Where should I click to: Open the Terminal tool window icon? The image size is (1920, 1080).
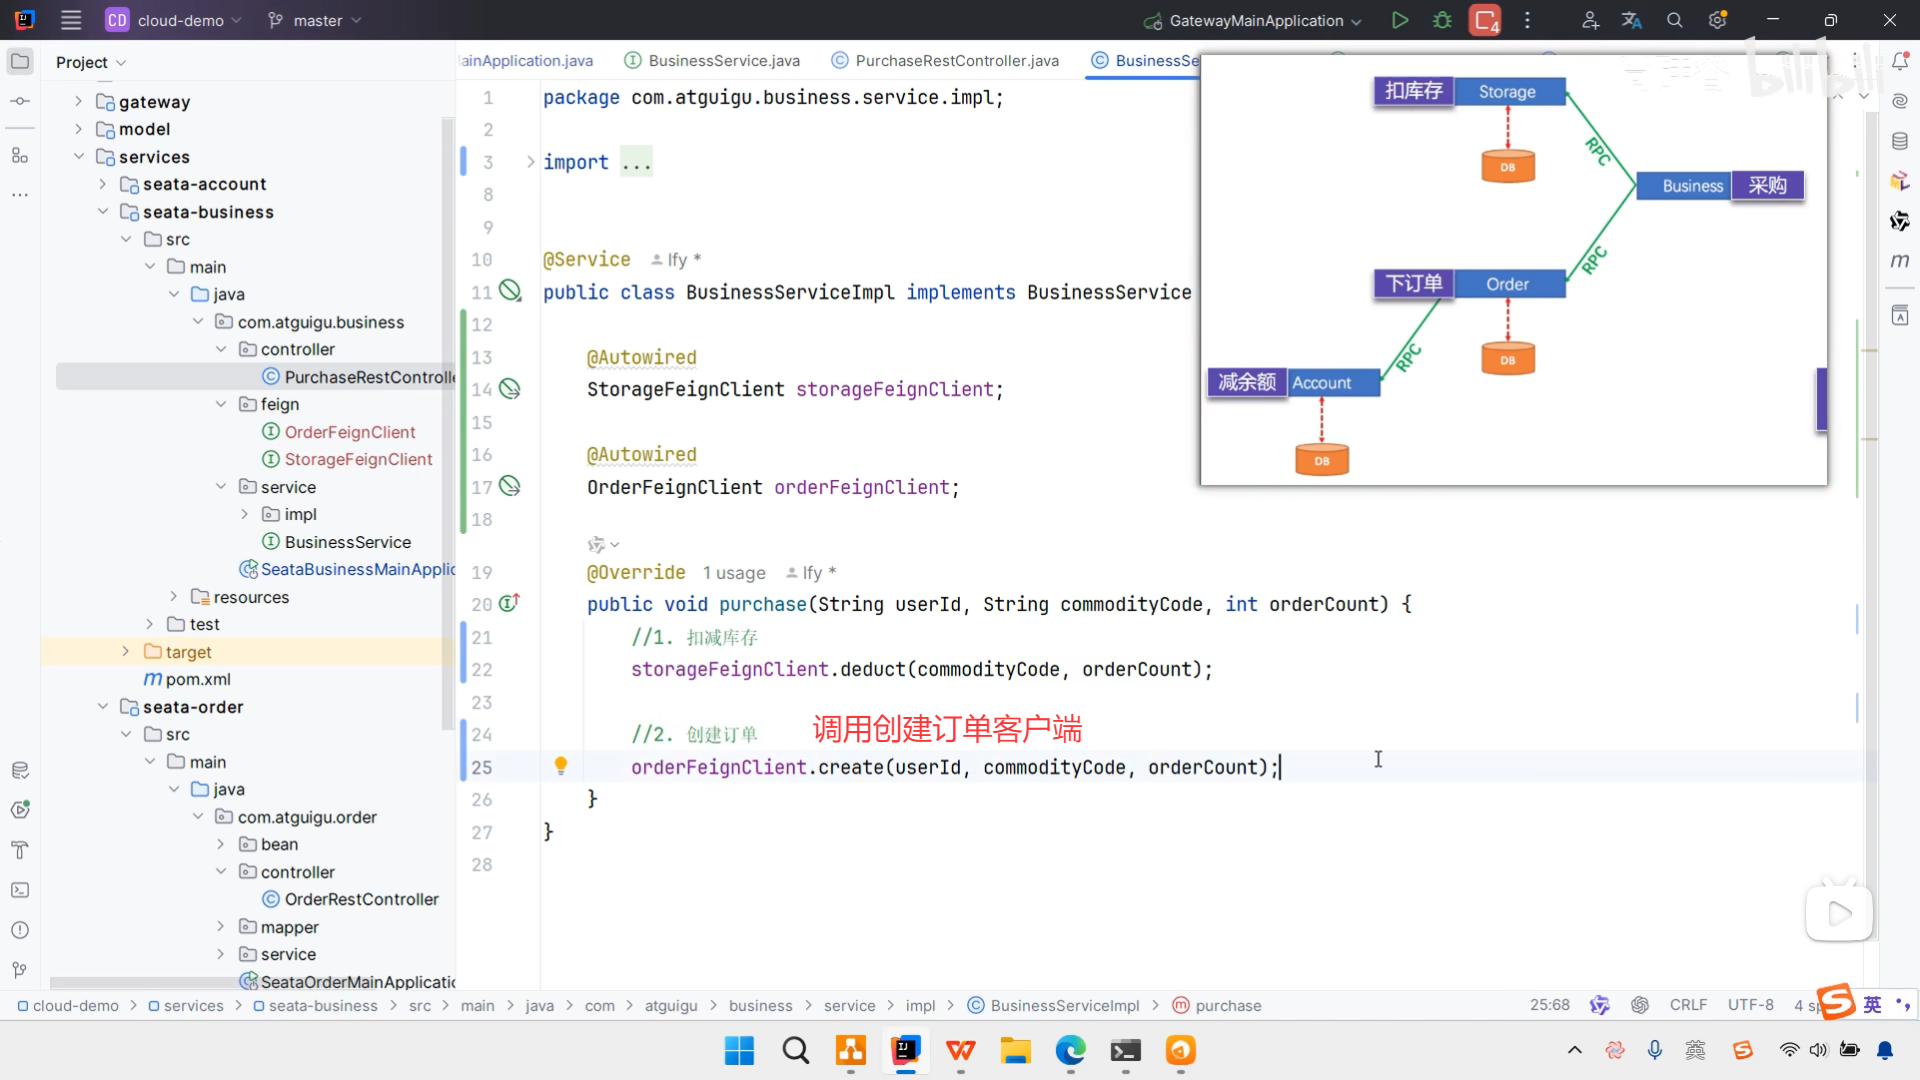[20, 890]
